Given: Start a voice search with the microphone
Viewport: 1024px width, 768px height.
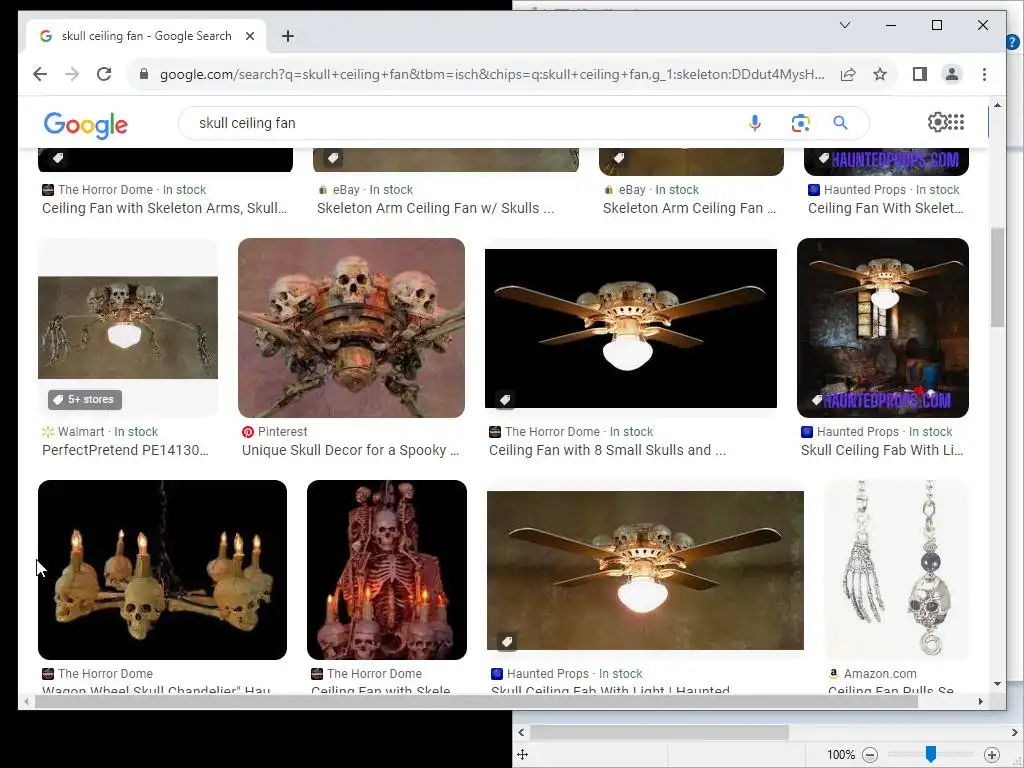Looking at the screenshot, I should coord(754,123).
